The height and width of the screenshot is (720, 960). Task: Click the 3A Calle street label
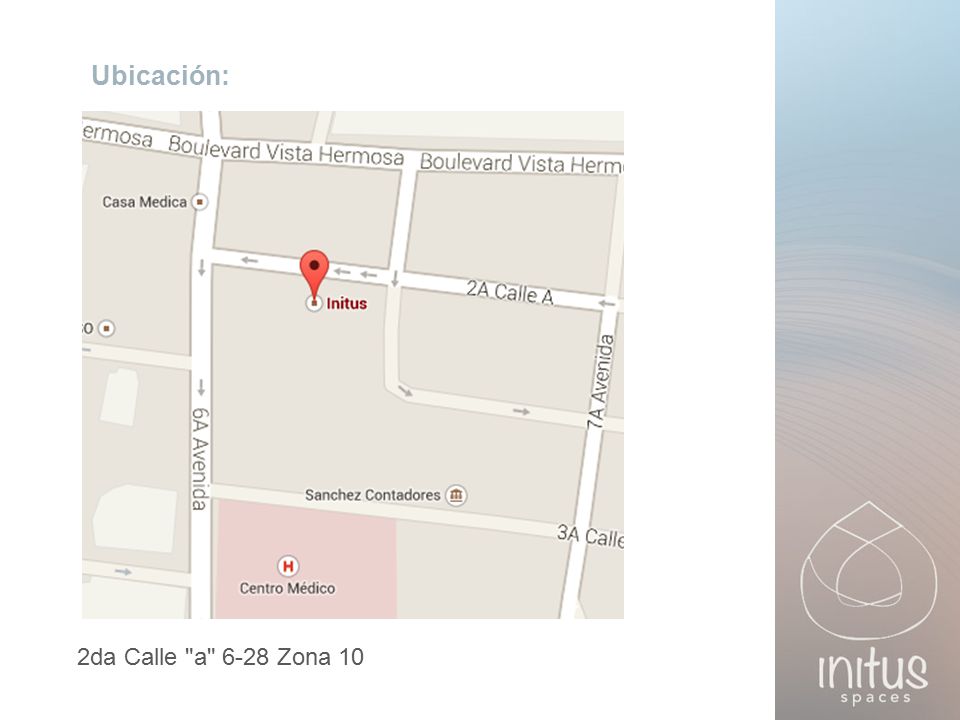coord(590,536)
